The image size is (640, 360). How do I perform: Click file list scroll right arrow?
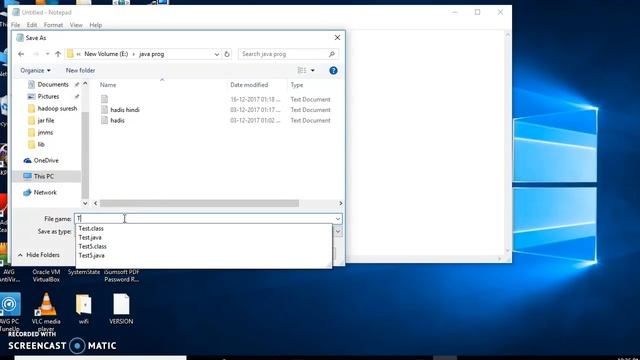340,203
